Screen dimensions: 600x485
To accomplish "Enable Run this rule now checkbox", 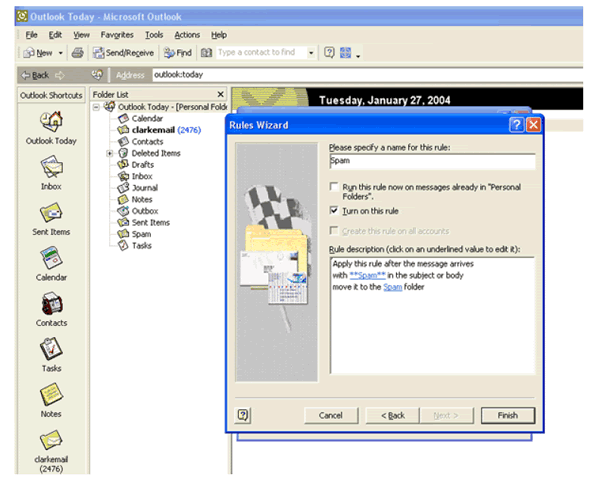I will pyautogui.click(x=334, y=187).
